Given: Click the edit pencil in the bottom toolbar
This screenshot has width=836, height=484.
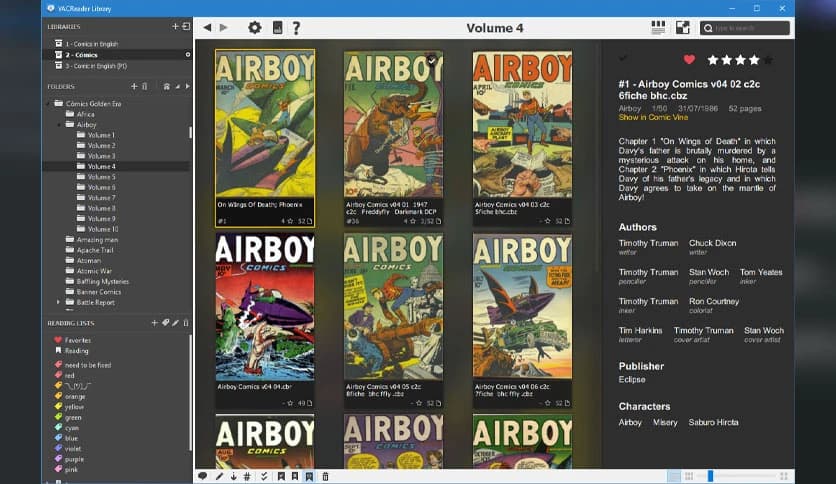Looking at the screenshot, I should coord(219,476).
